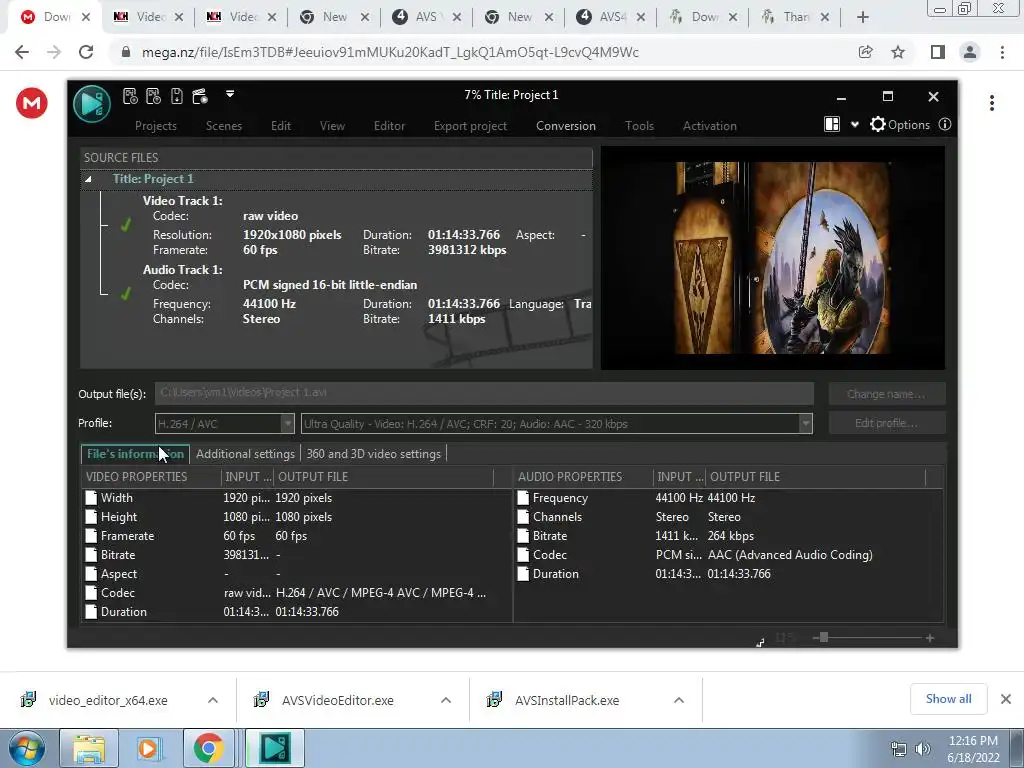
Task: Click the clapperboard preview toolbar icon
Action: point(200,97)
